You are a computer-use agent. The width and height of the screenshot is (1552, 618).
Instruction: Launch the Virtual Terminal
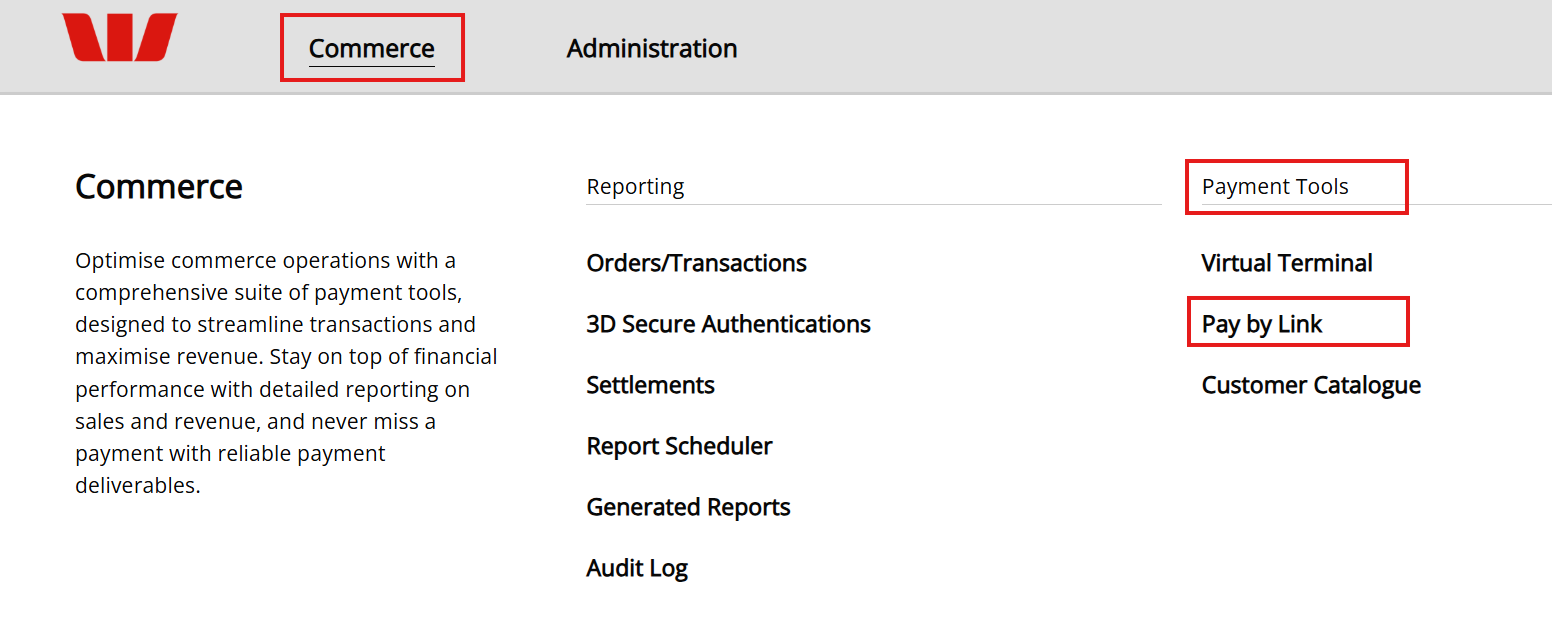click(x=1287, y=263)
